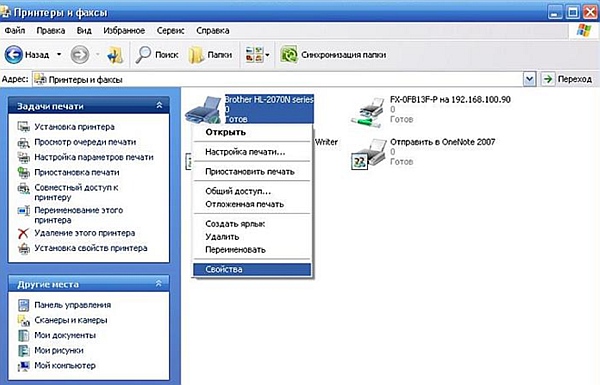This screenshot has height=385, width=600.
Task: Toggle the Folders (Папки) toolbar button
Action: (210, 55)
